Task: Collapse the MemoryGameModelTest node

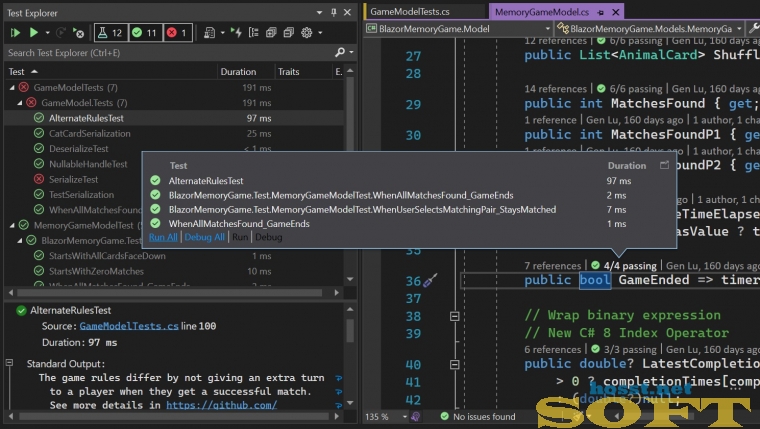Action: click(12, 225)
